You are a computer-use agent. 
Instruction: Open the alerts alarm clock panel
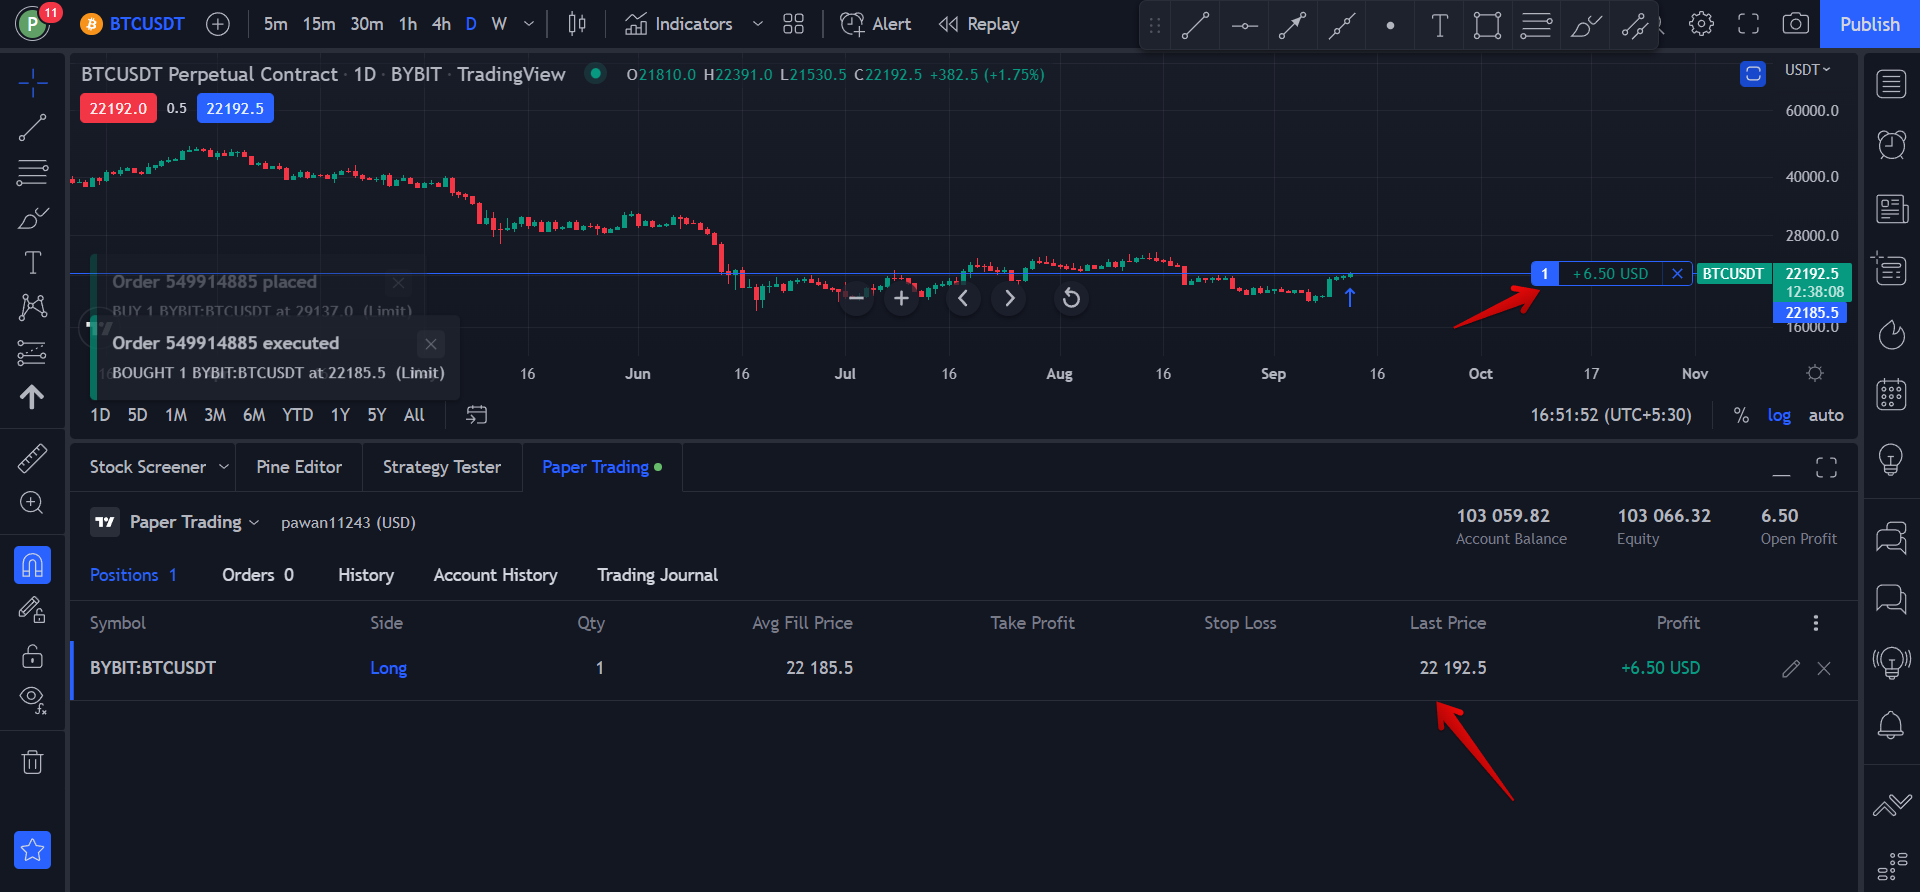[1891, 145]
